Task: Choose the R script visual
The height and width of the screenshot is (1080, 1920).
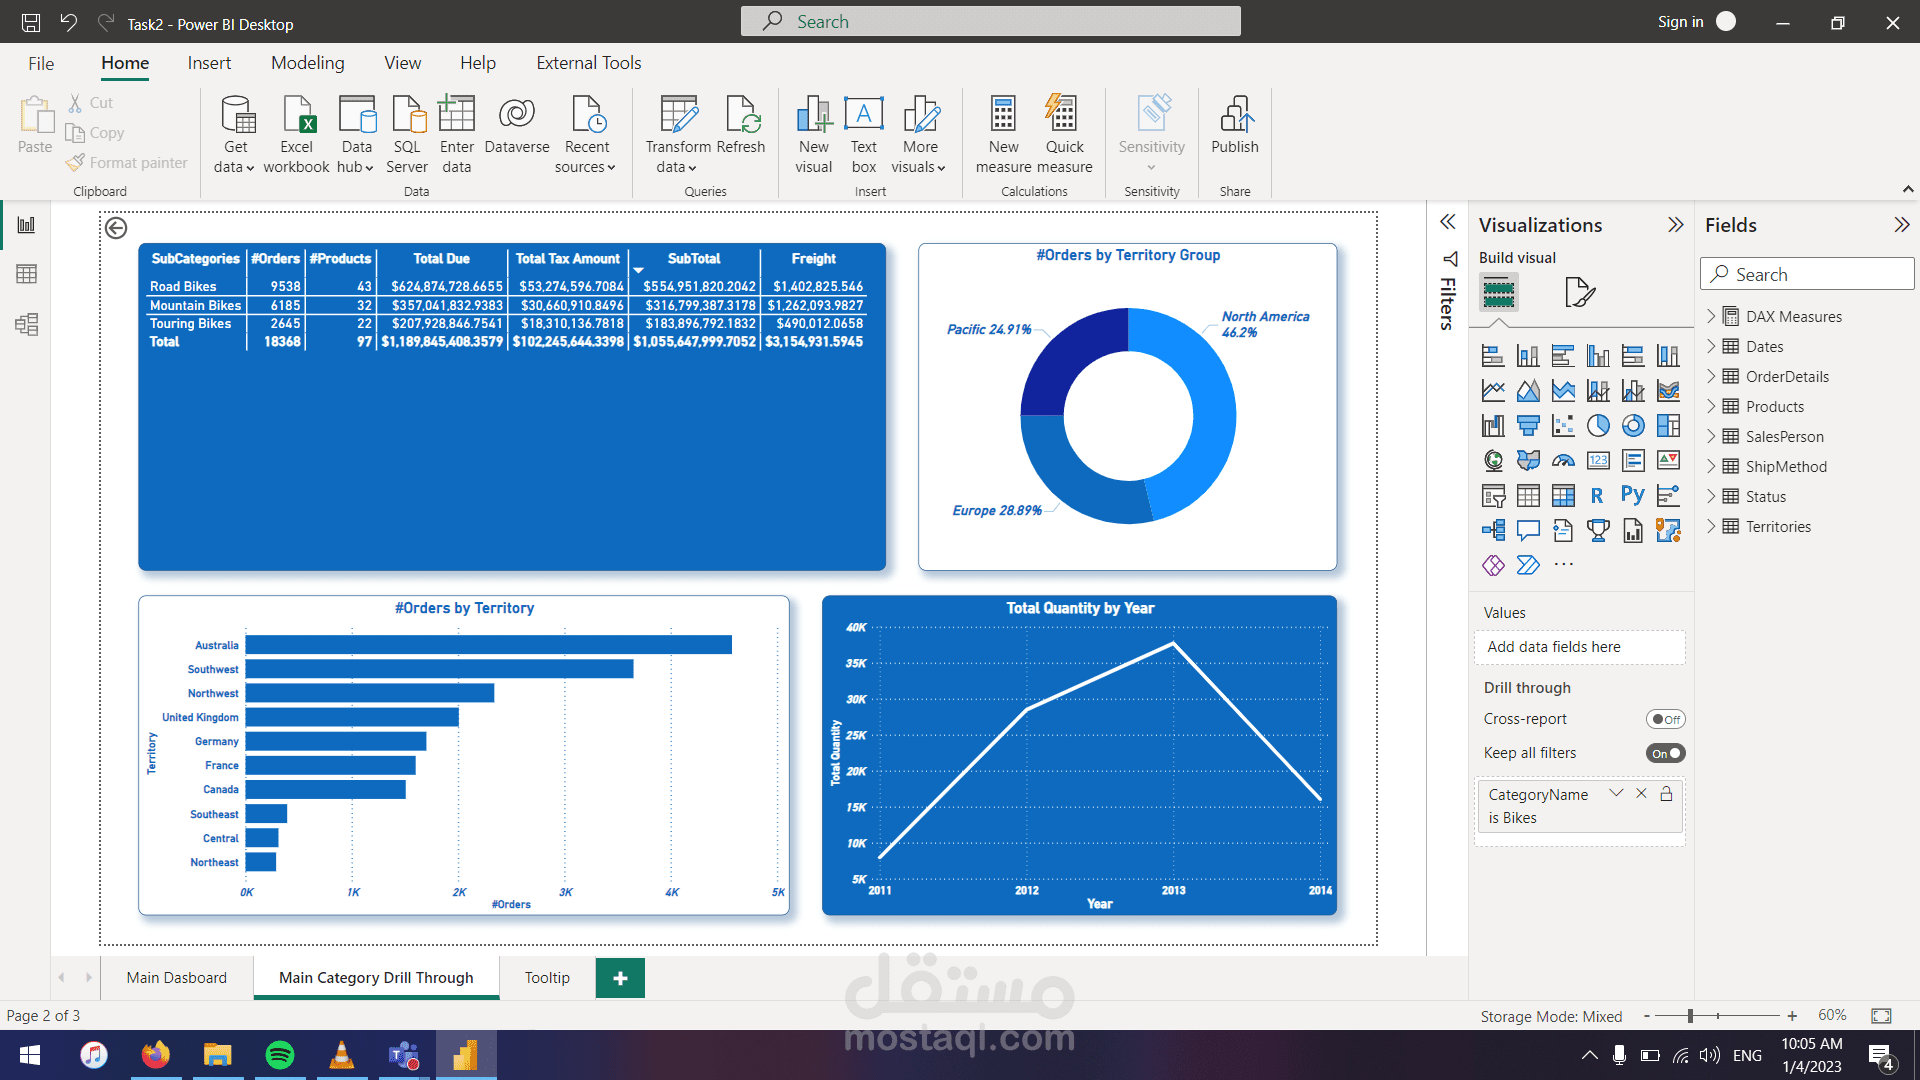Action: click(x=1598, y=495)
